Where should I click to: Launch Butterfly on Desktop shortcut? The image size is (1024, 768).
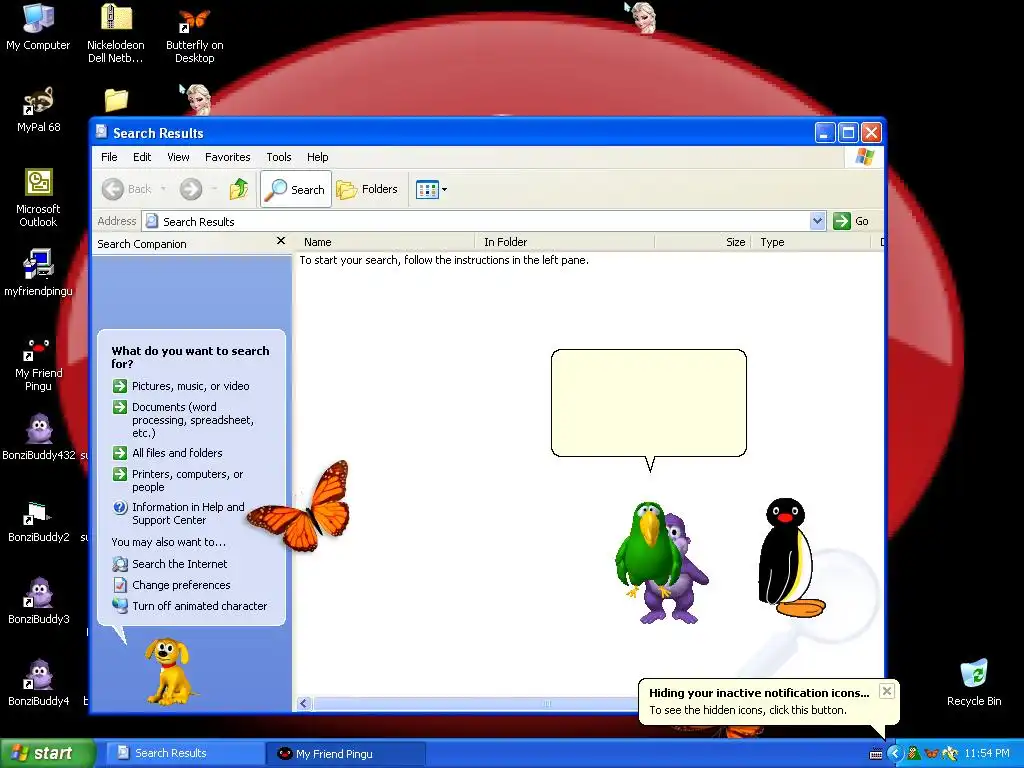tap(194, 36)
